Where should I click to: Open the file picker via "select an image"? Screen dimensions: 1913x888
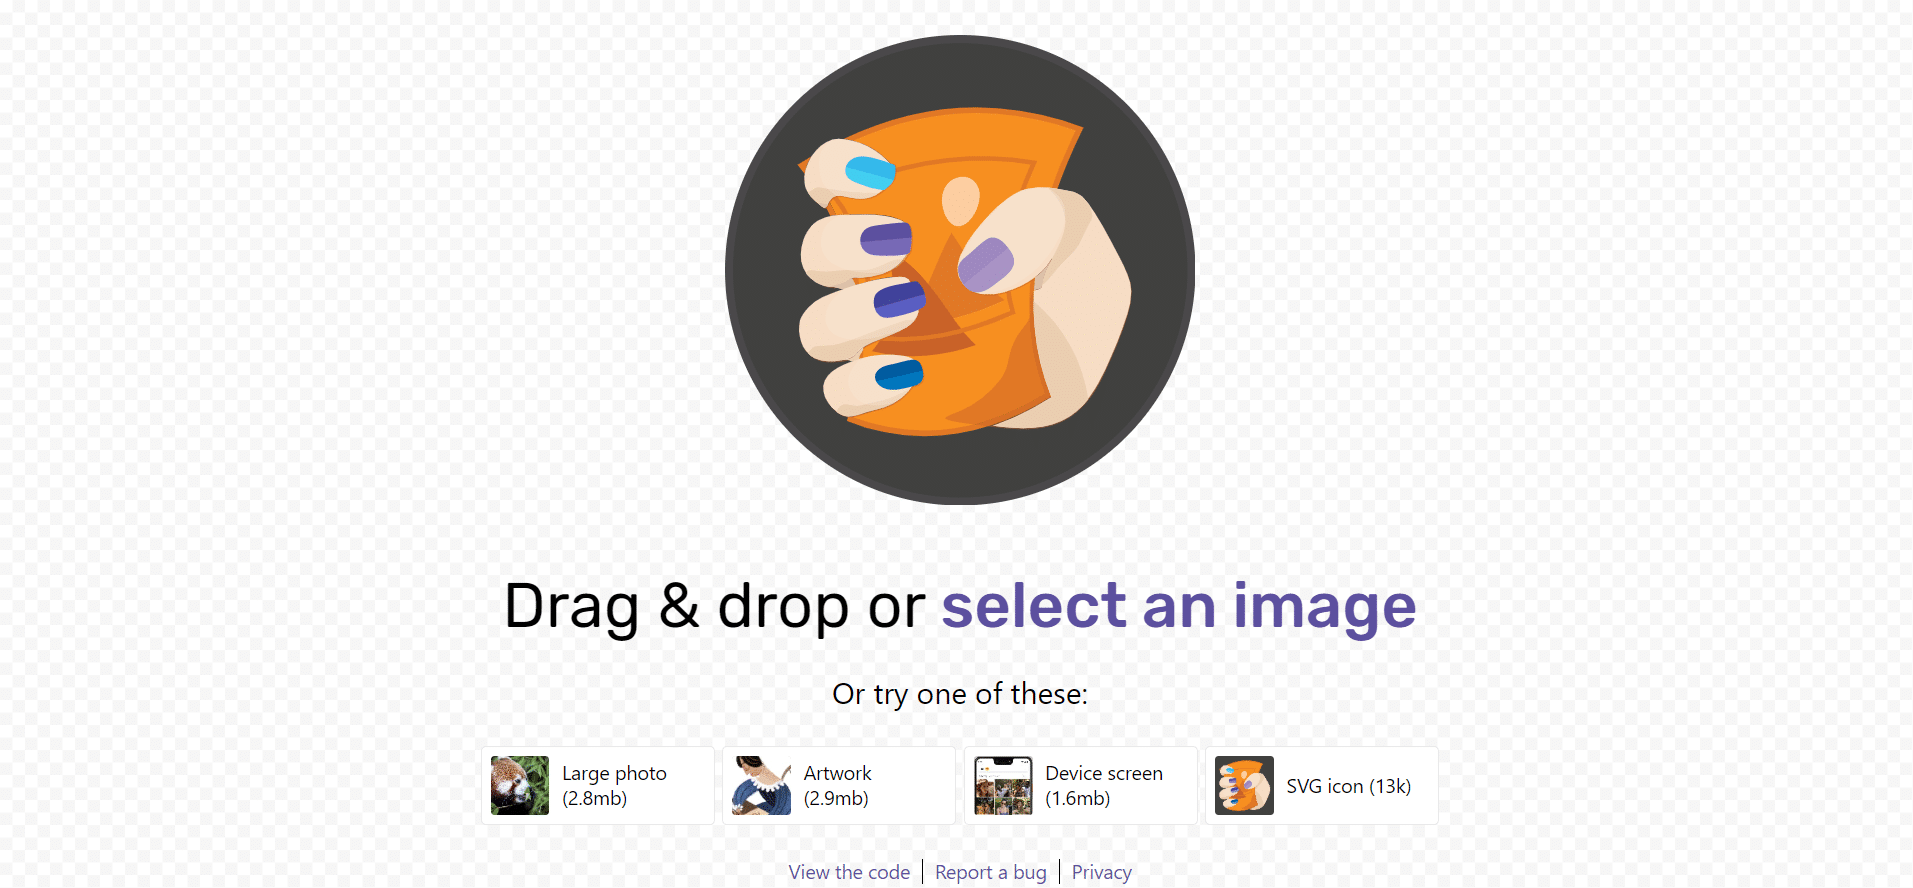[1179, 606]
